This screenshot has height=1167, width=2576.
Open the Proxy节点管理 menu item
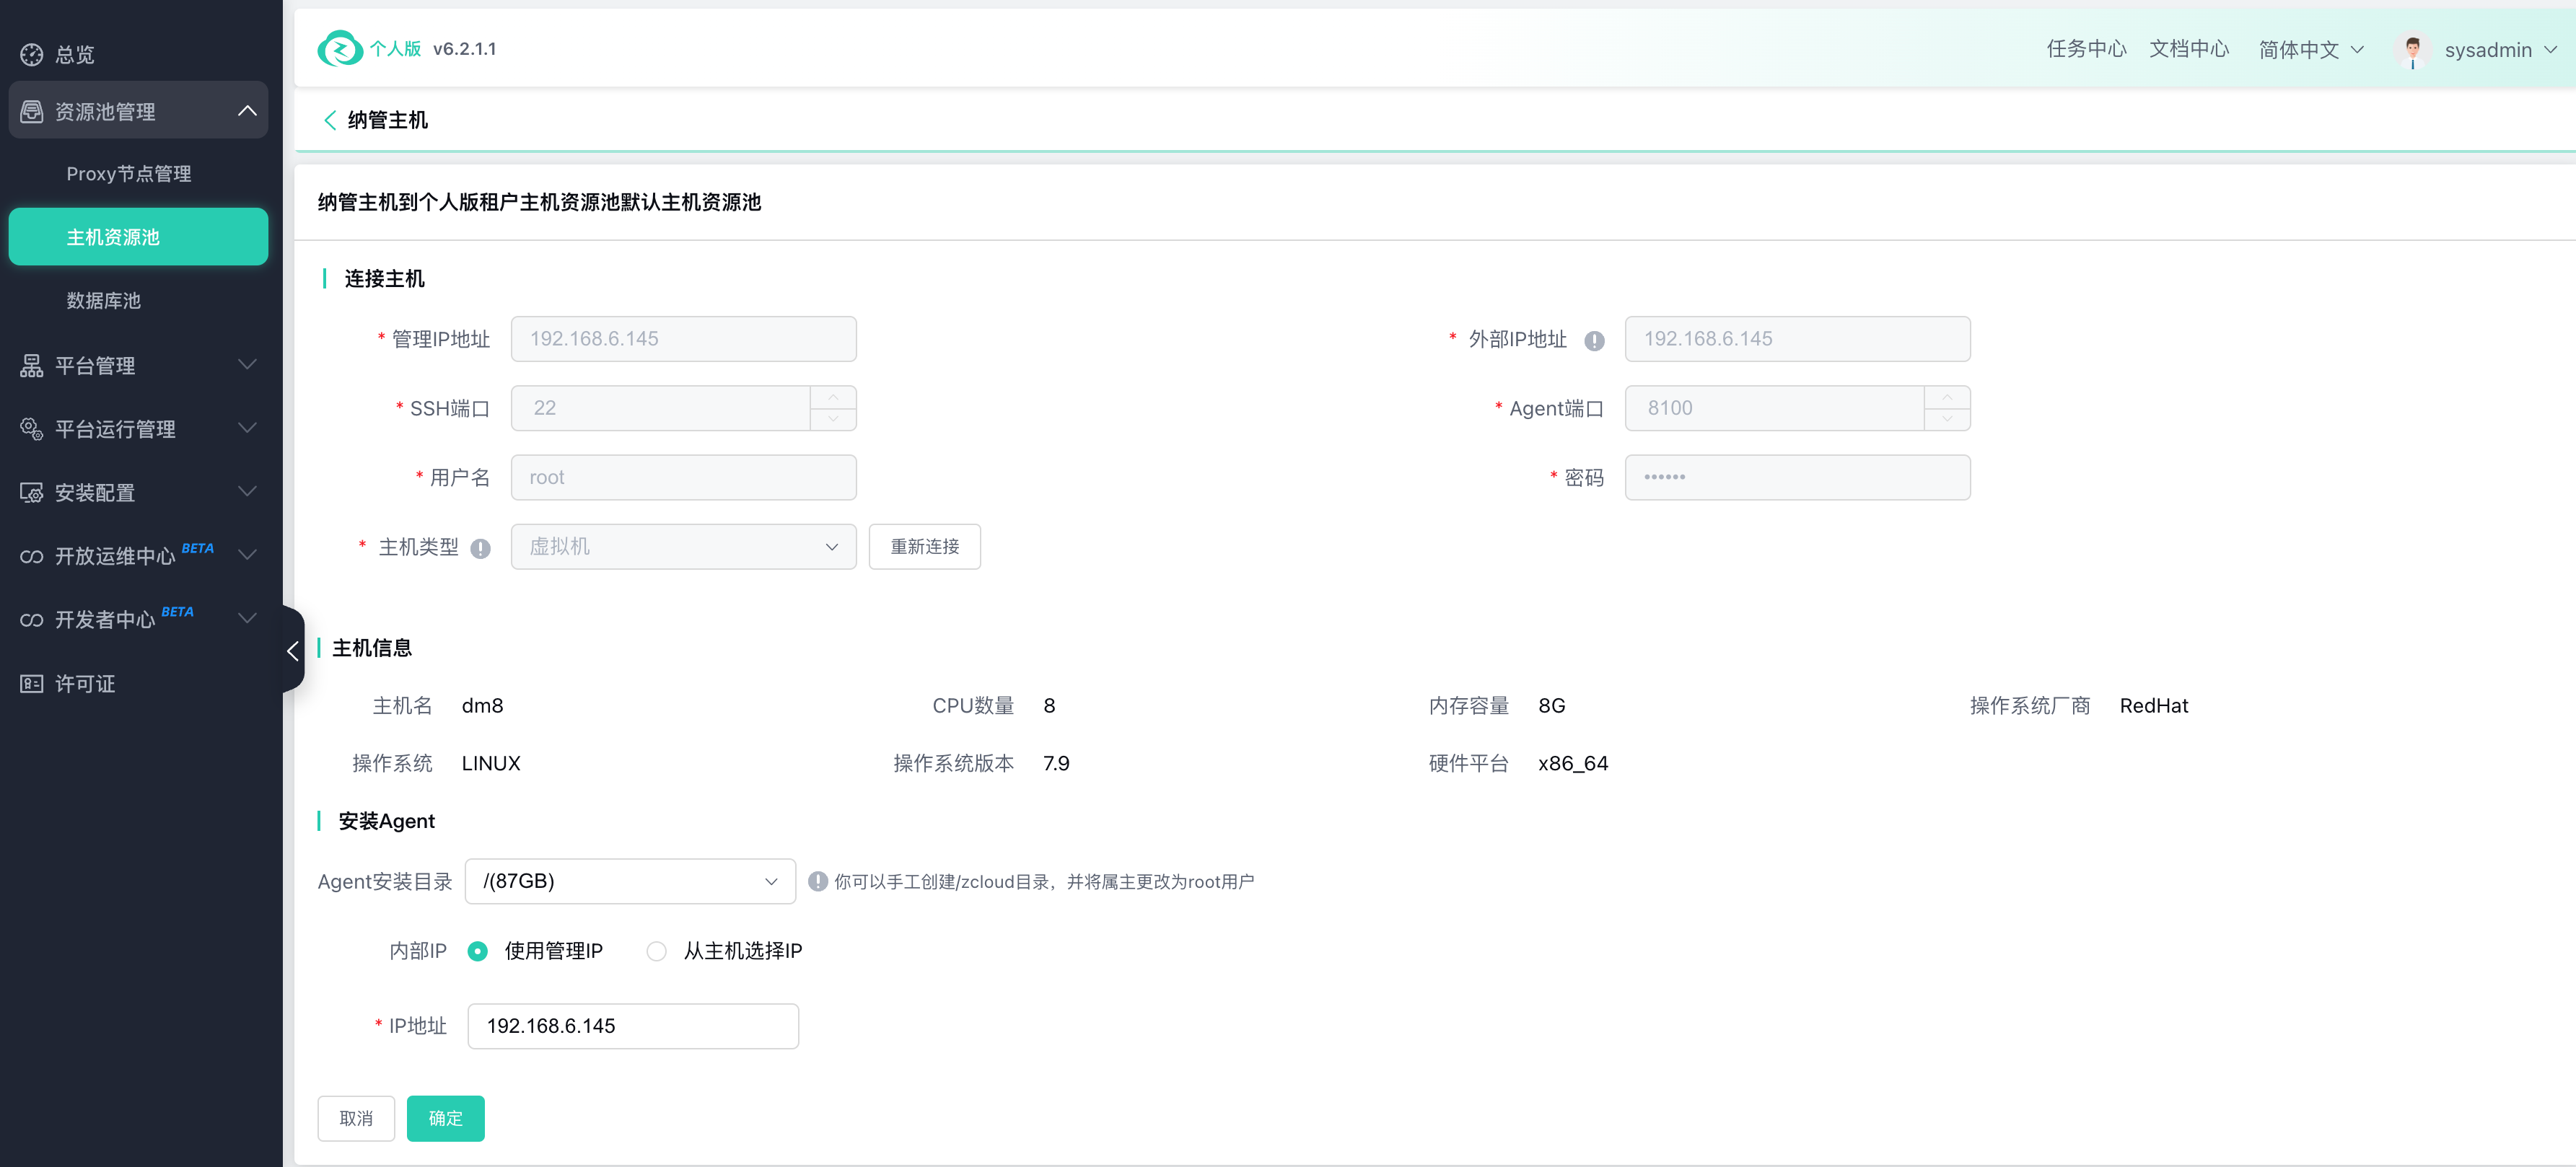(x=129, y=174)
